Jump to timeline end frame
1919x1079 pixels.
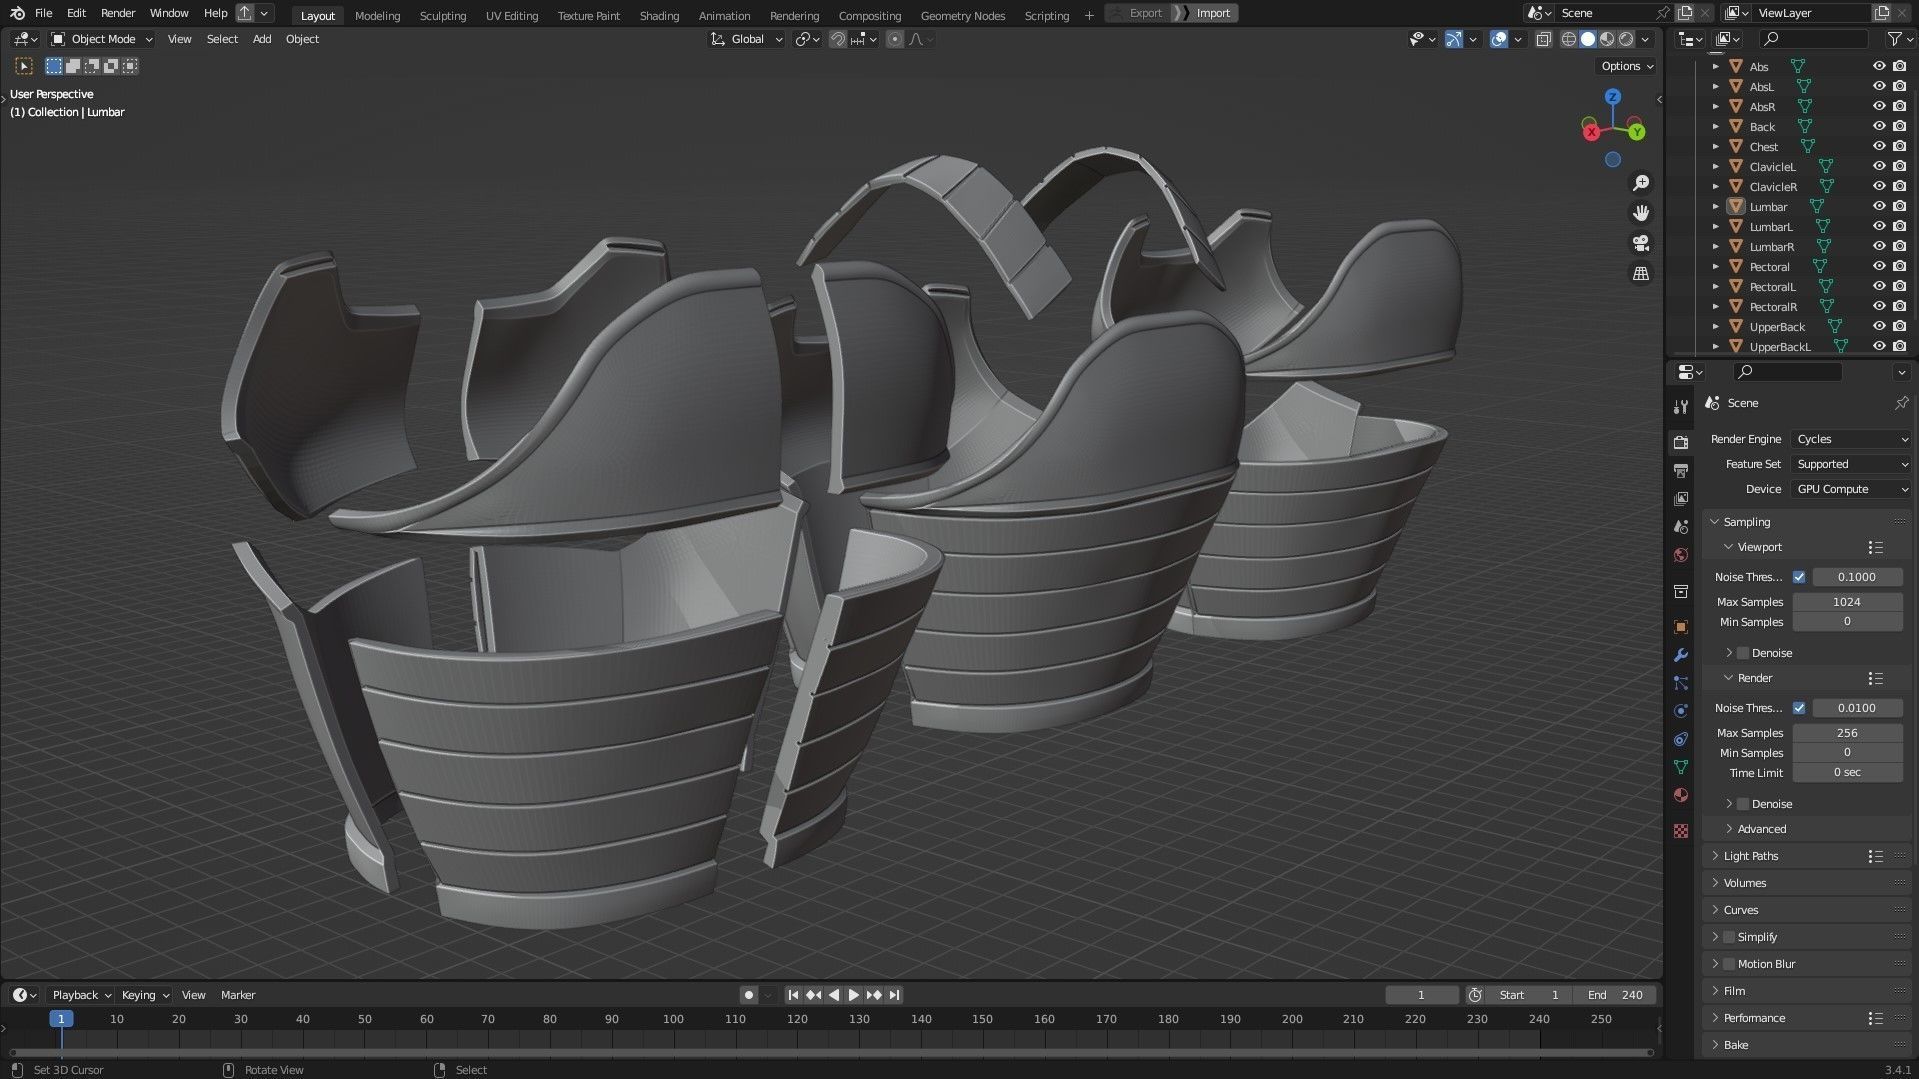pyautogui.click(x=895, y=995)
